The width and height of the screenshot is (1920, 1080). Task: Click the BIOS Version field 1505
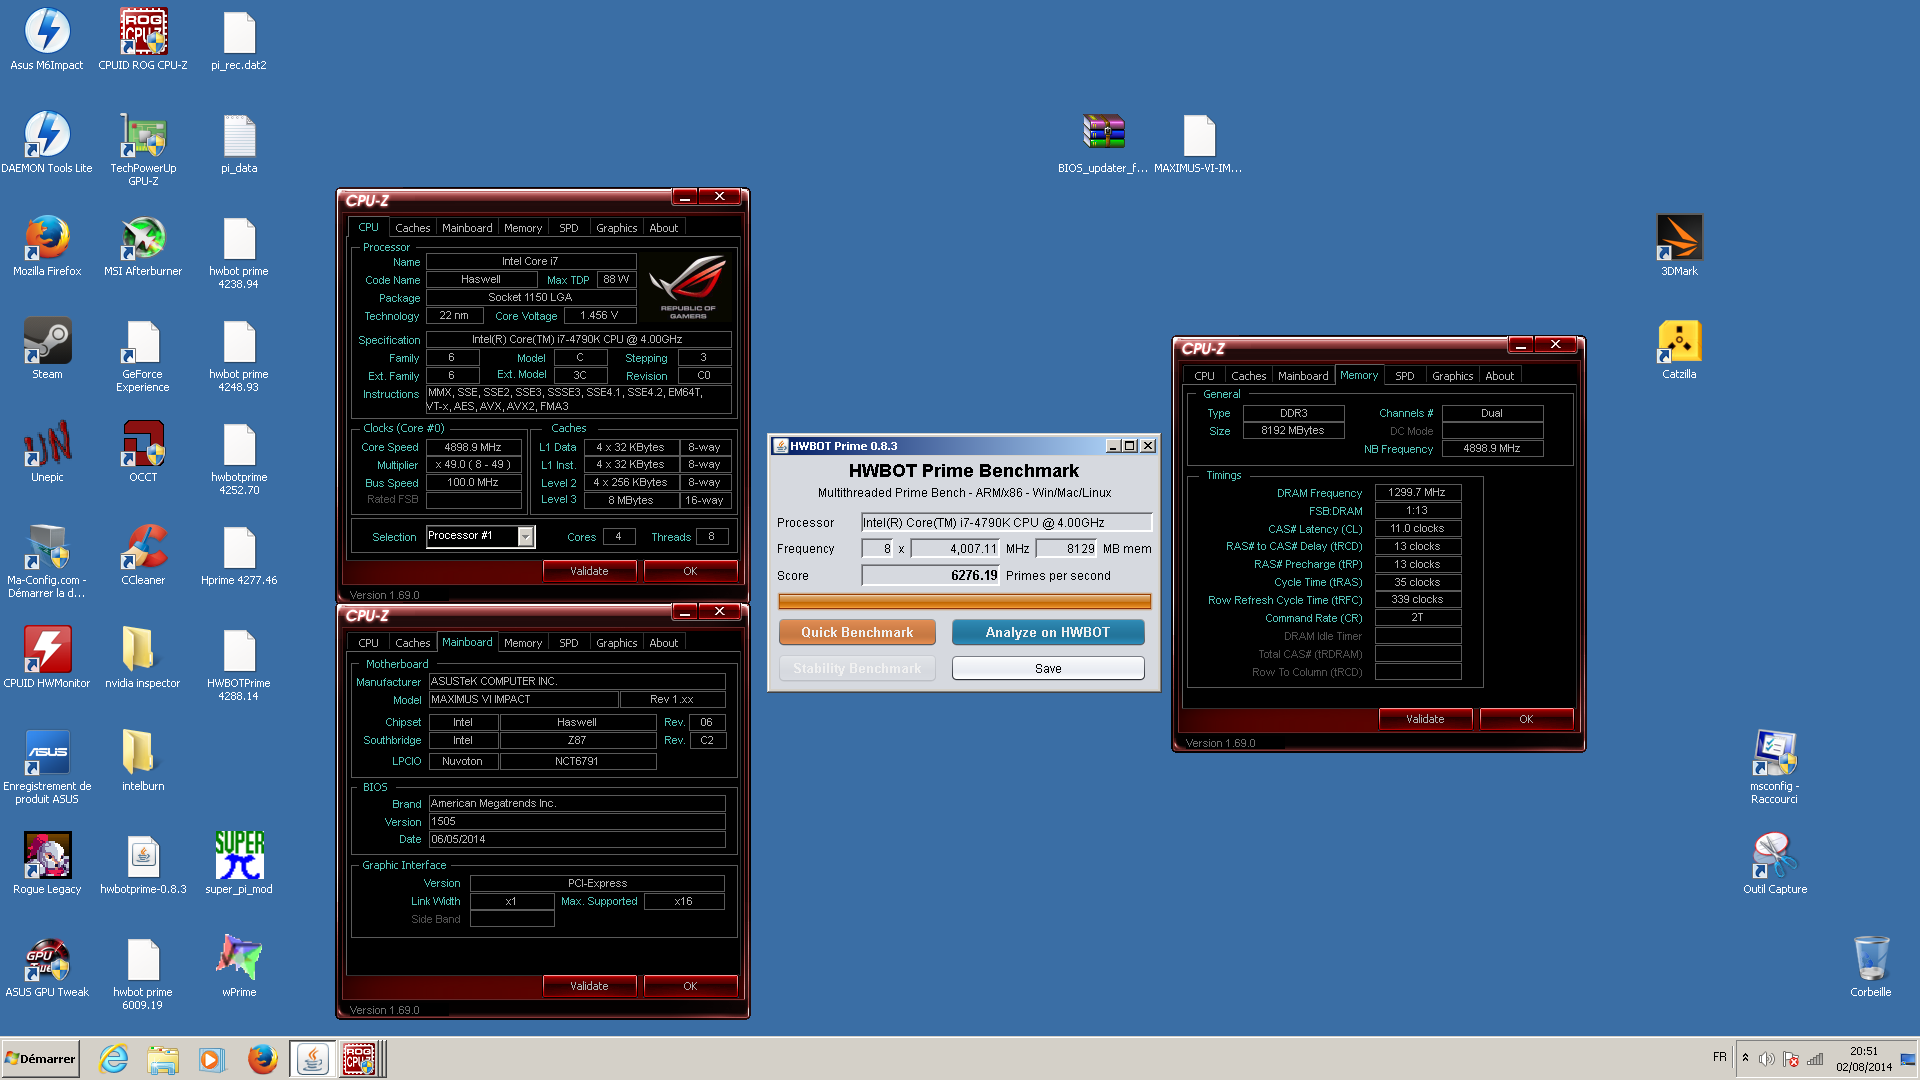click(x=577, y=821)
